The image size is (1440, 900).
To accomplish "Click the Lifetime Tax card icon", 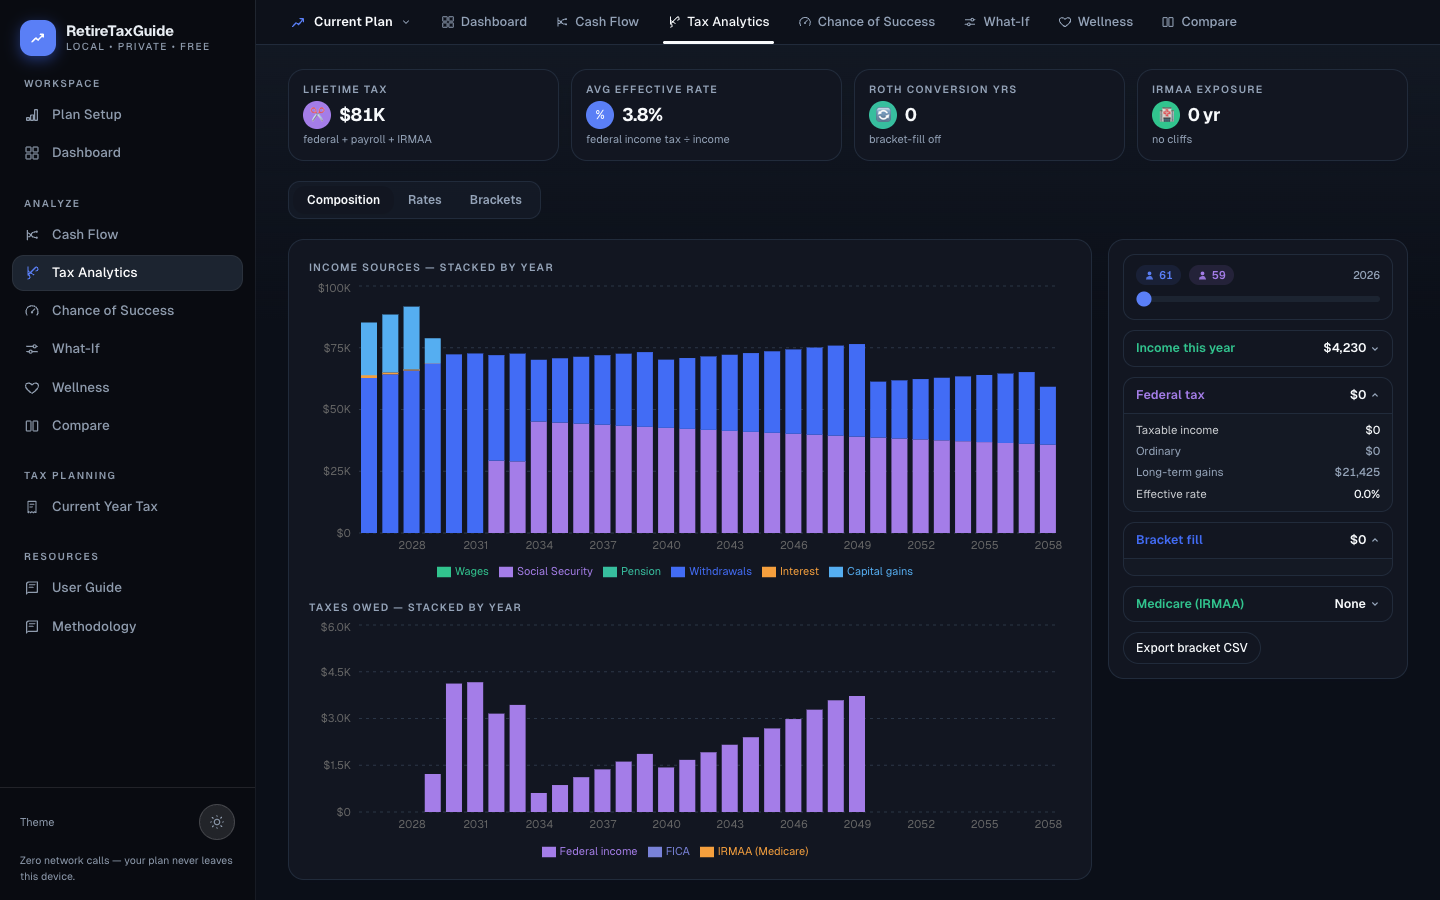I will [317, 115].
